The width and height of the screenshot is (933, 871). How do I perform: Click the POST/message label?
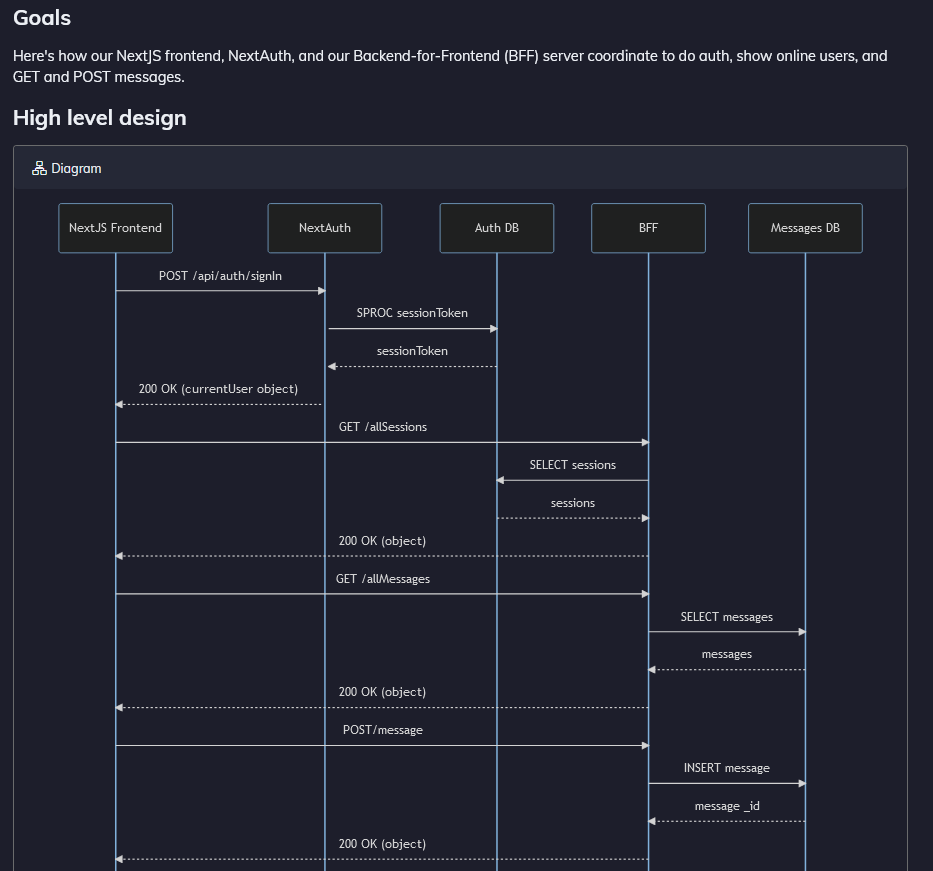click(x=383, y=730)
